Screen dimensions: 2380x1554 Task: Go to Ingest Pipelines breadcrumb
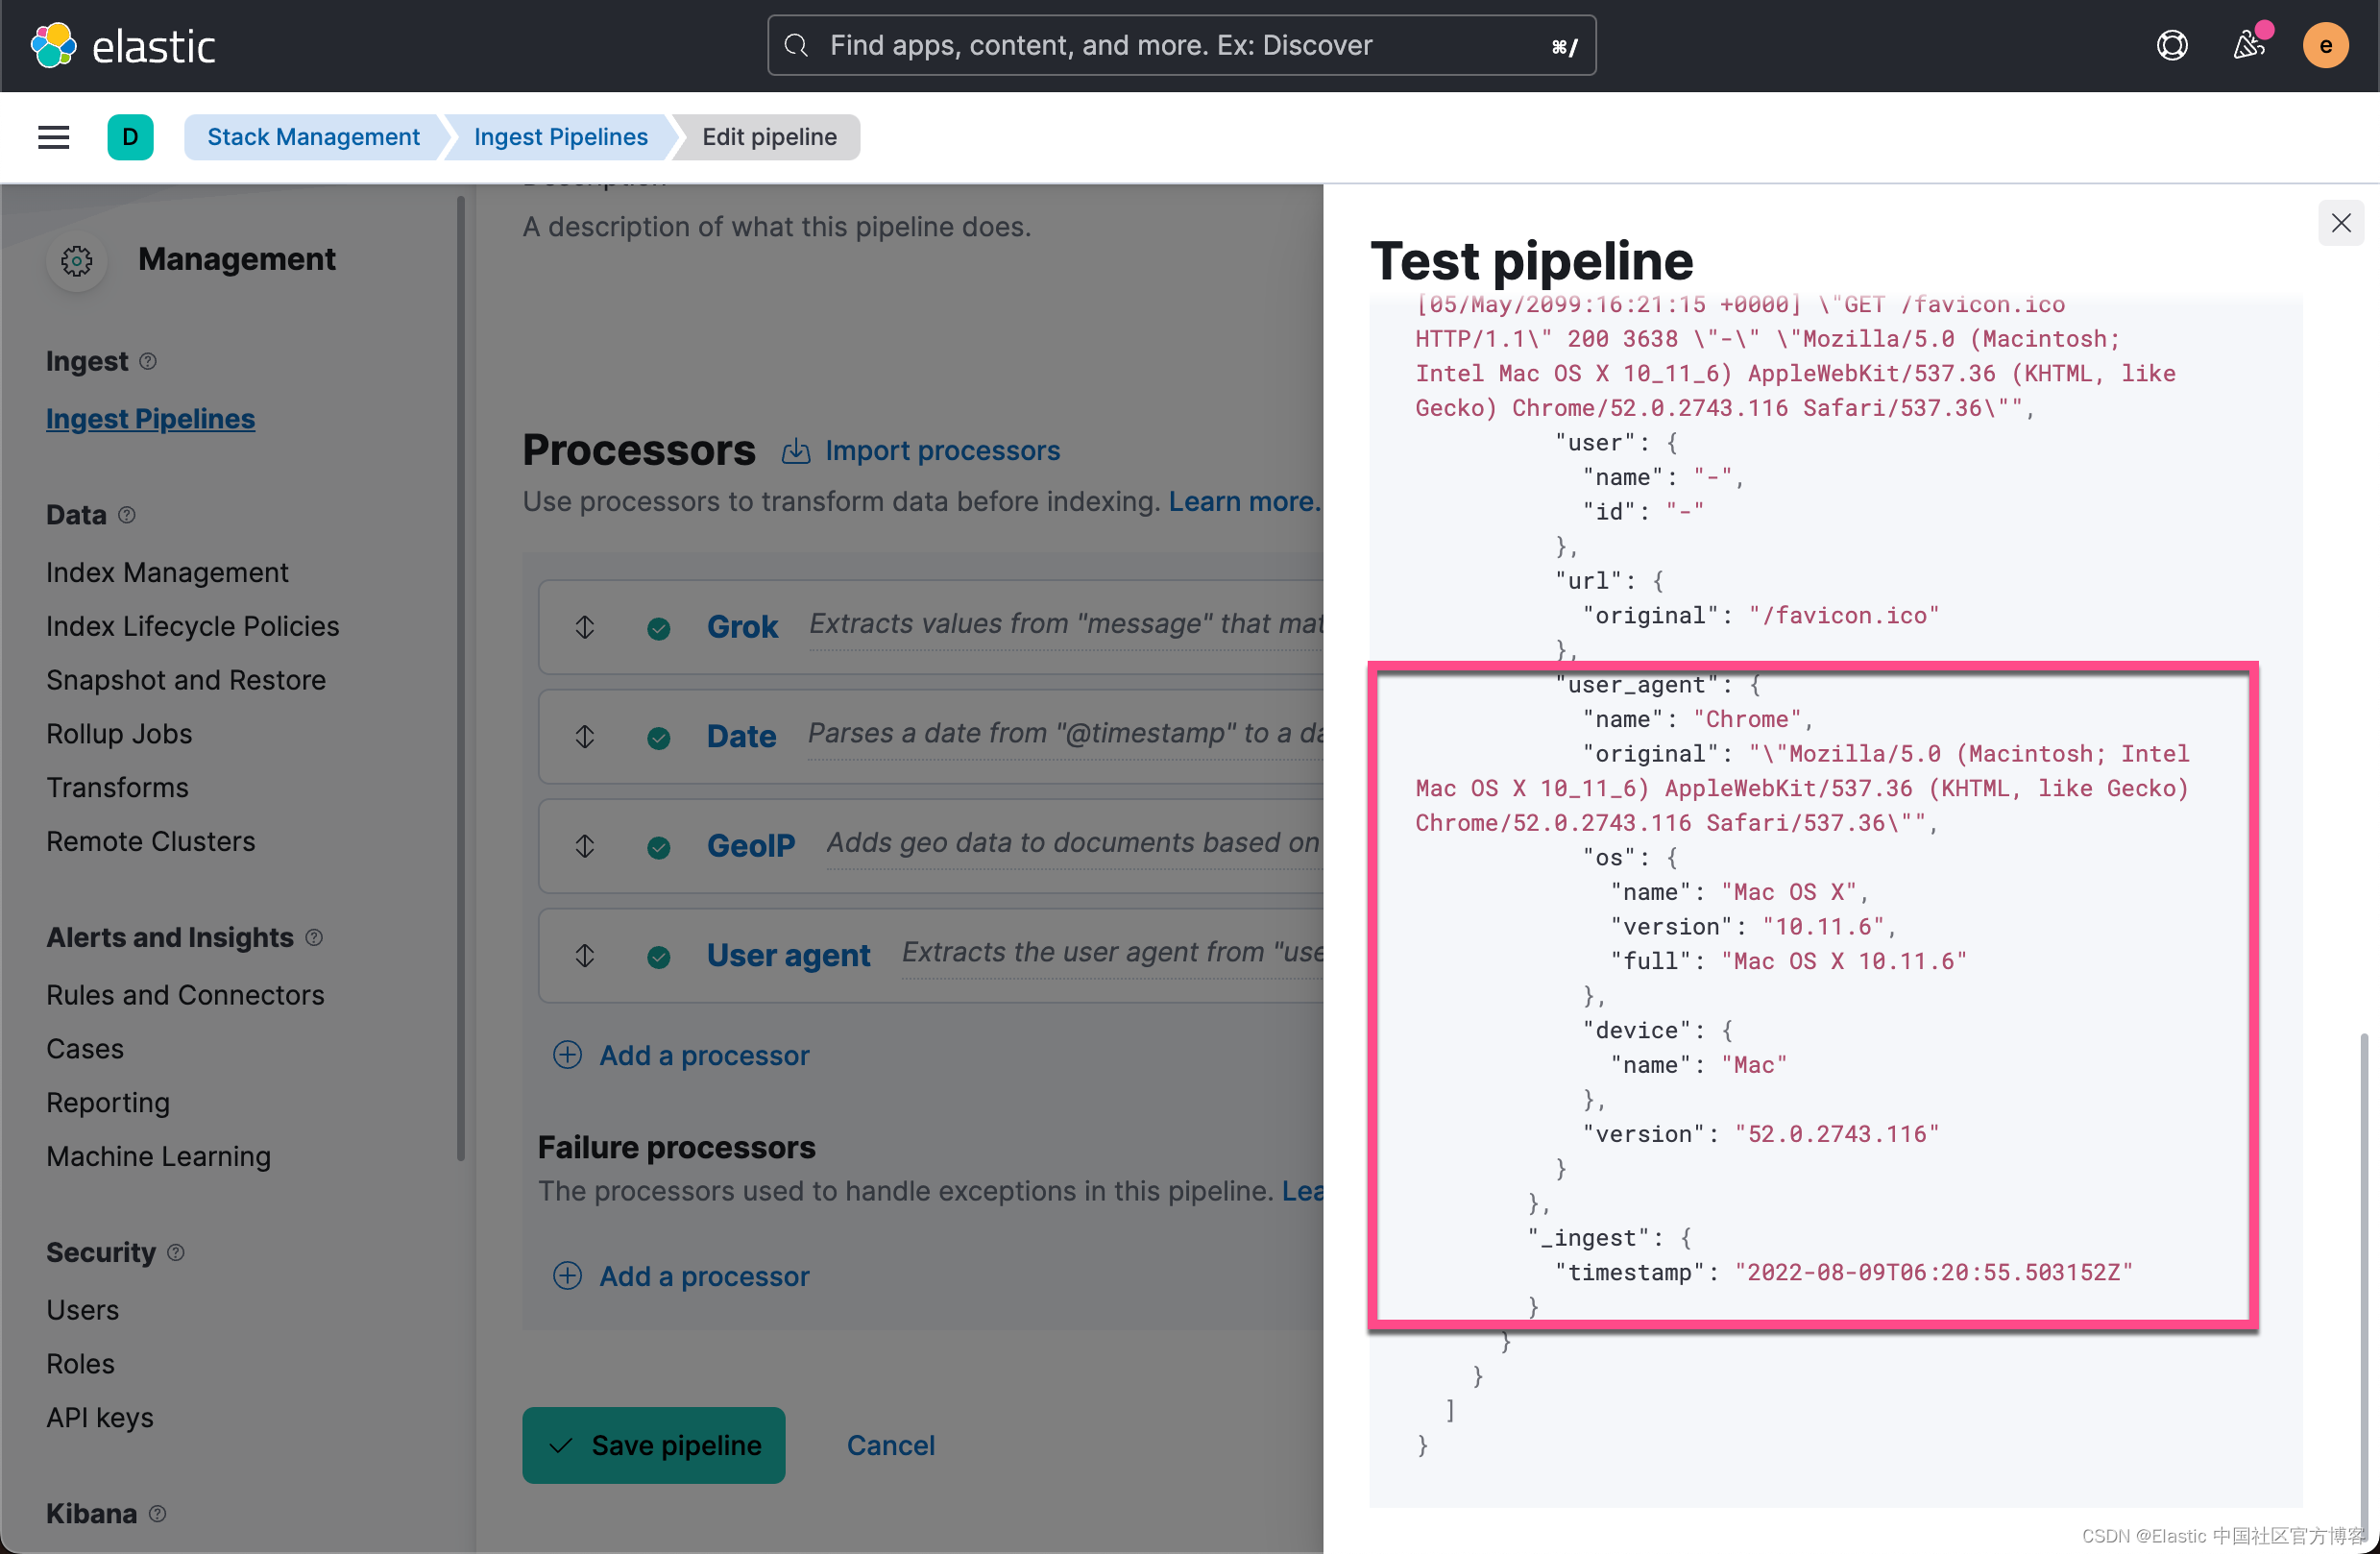(561, 137)
